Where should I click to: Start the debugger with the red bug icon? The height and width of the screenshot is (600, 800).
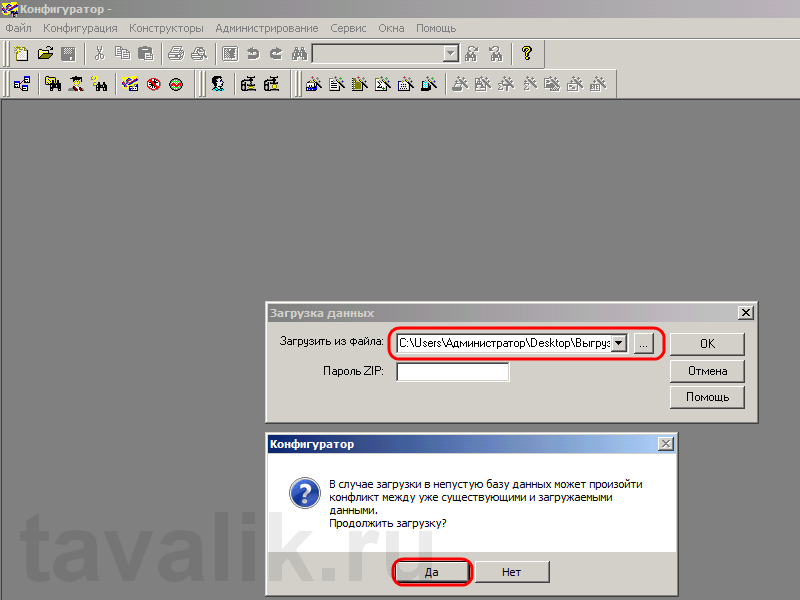[154, 84]
